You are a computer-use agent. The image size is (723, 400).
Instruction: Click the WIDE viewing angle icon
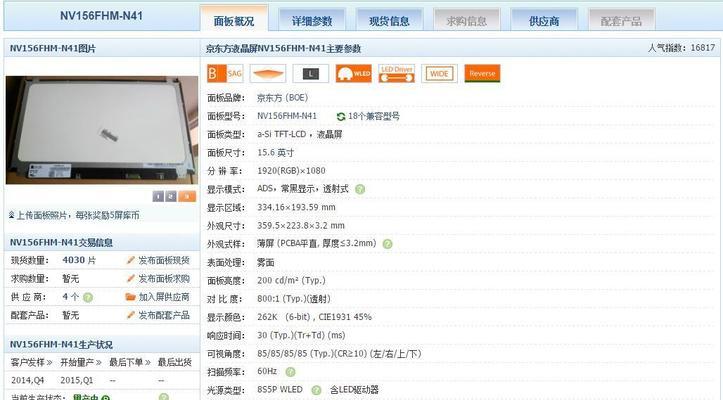439,73
